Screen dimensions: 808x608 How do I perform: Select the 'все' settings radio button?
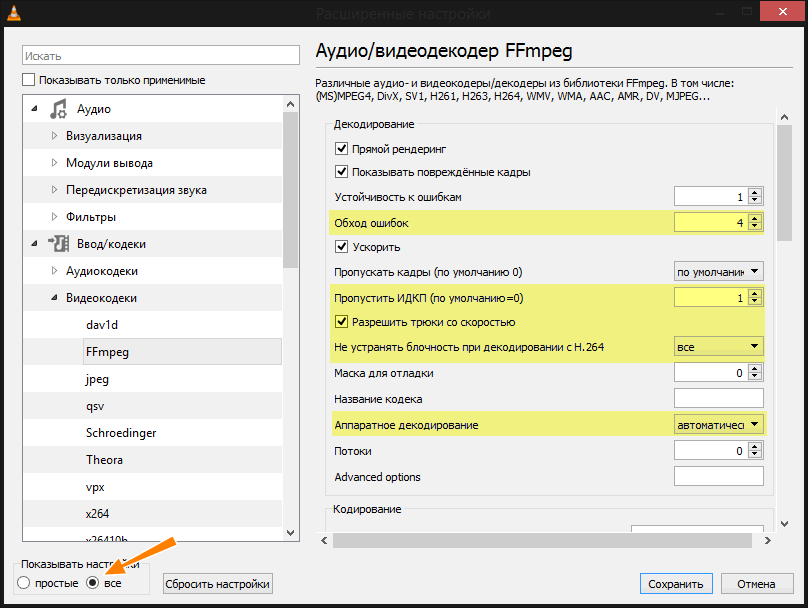coord(92,583)
